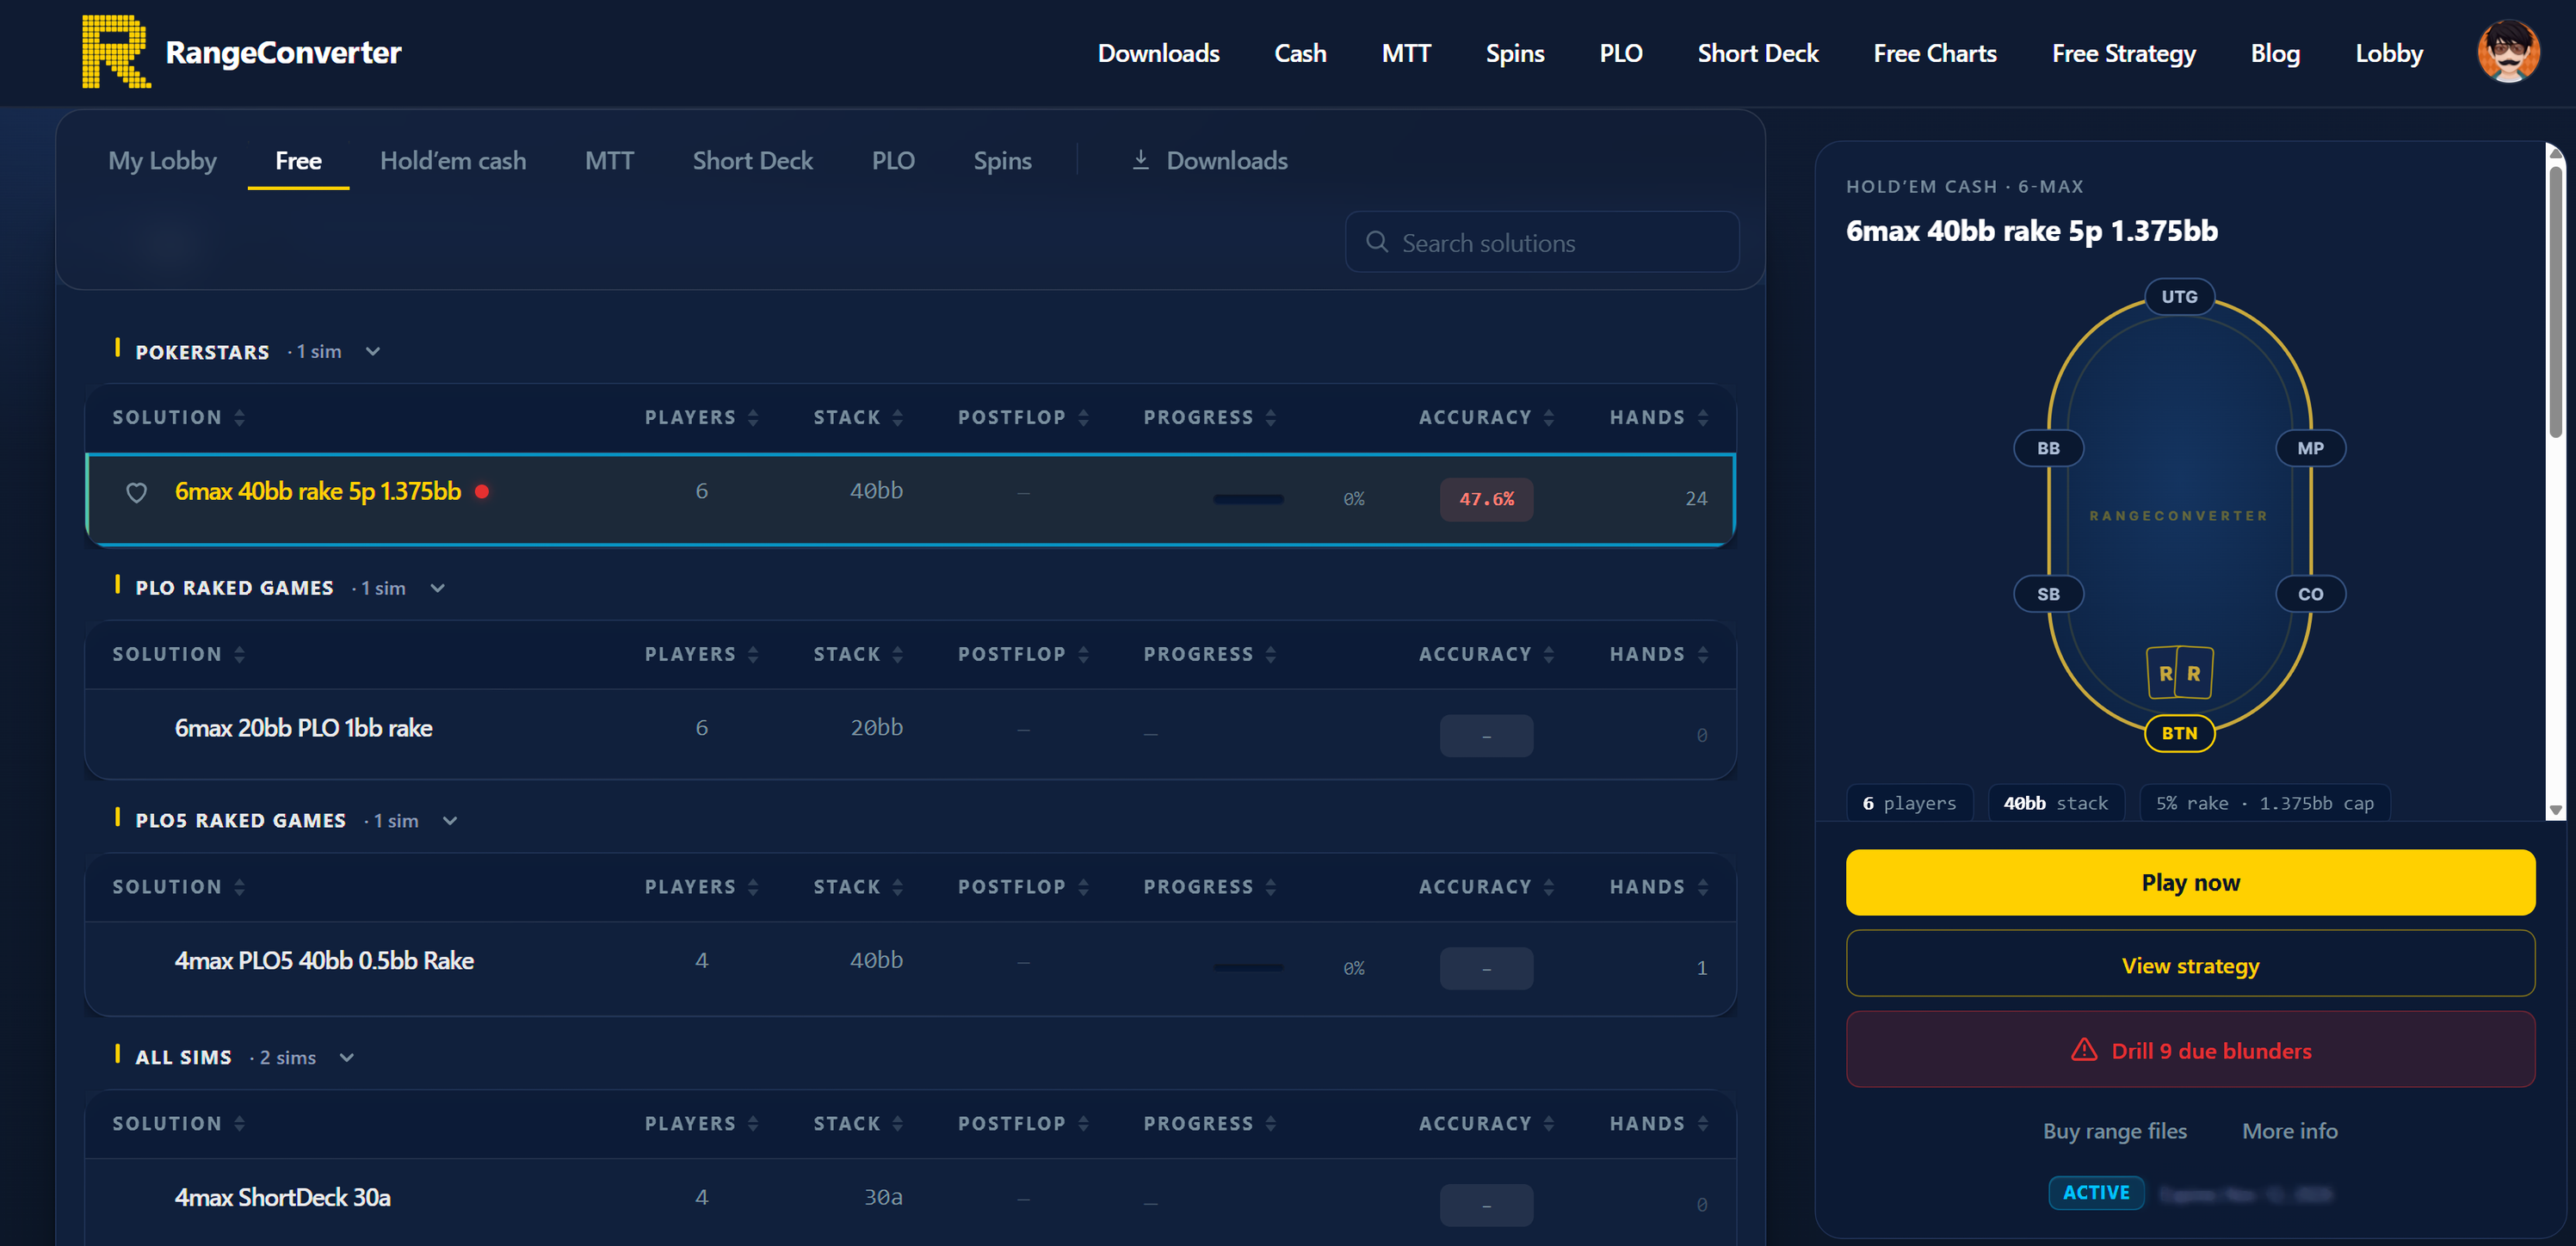2576x1246 pixels.
Task: Select the 4max ShortDeck 30a row
Action: [910, 1201]
